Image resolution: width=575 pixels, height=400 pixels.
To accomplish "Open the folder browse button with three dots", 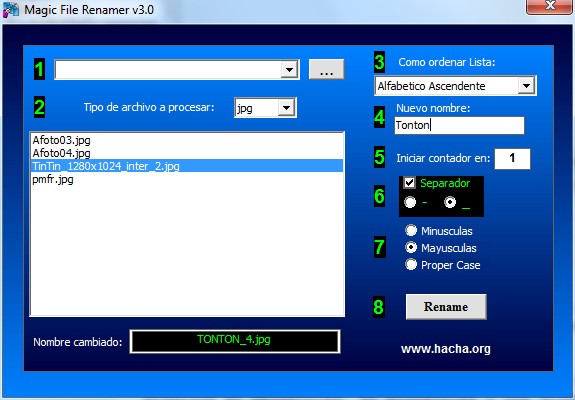I will click(326, 69).
